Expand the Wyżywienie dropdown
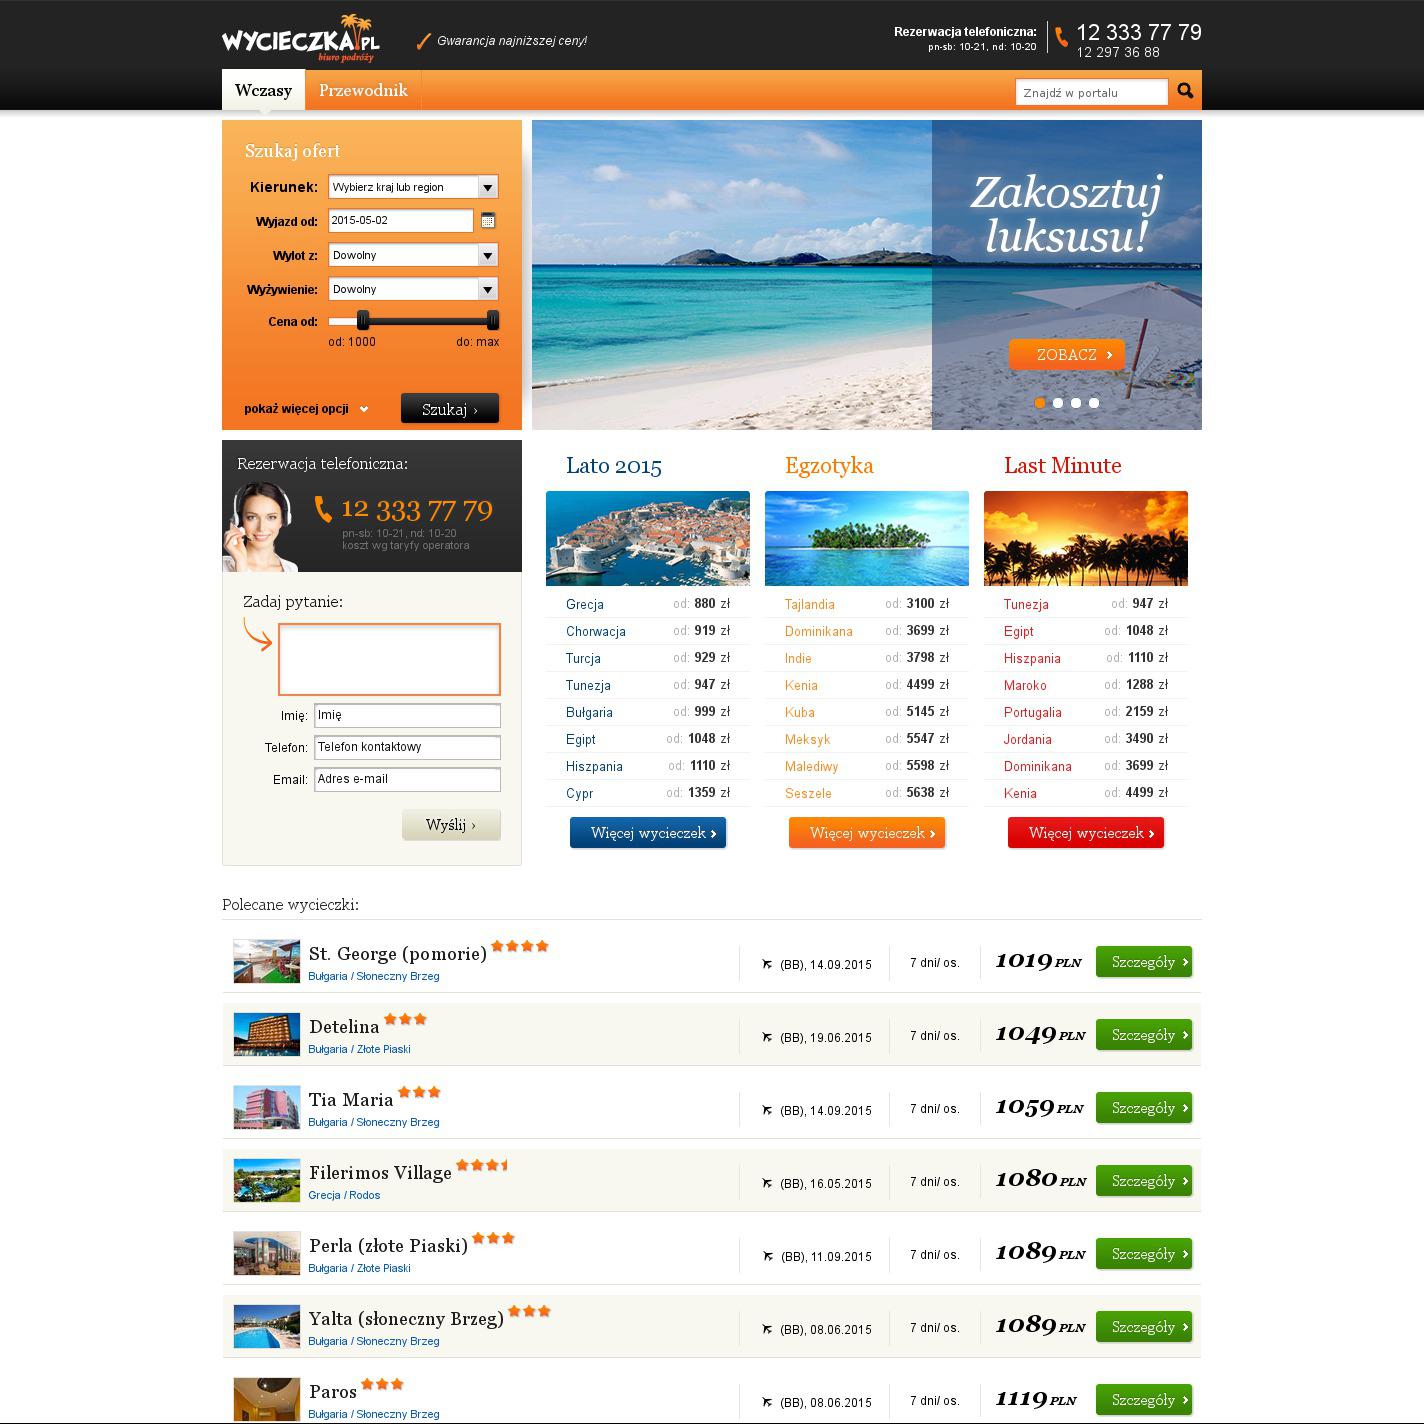The image size is (1424, 1424). (412, 289)
